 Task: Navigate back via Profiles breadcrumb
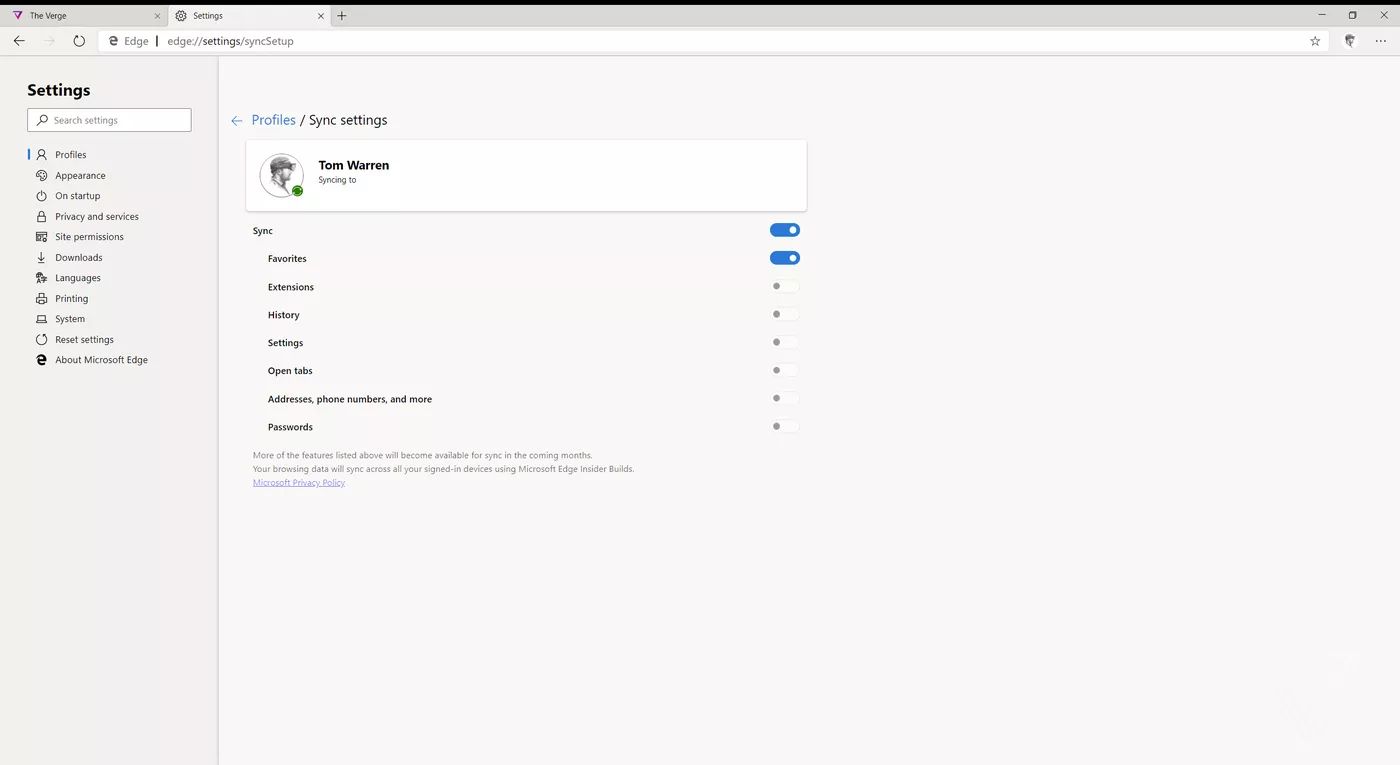(273, 119)
